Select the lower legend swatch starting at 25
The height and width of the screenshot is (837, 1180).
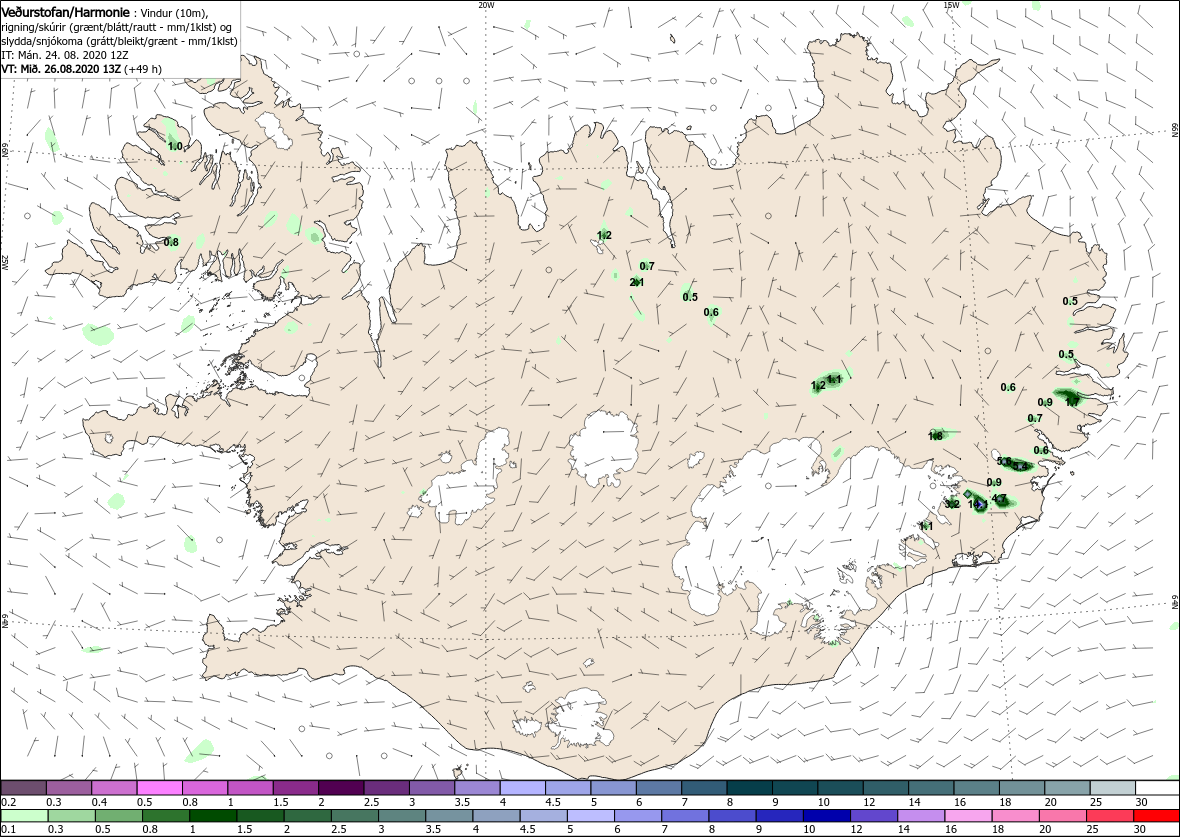pyautogui.click(x=1109, y=816)
